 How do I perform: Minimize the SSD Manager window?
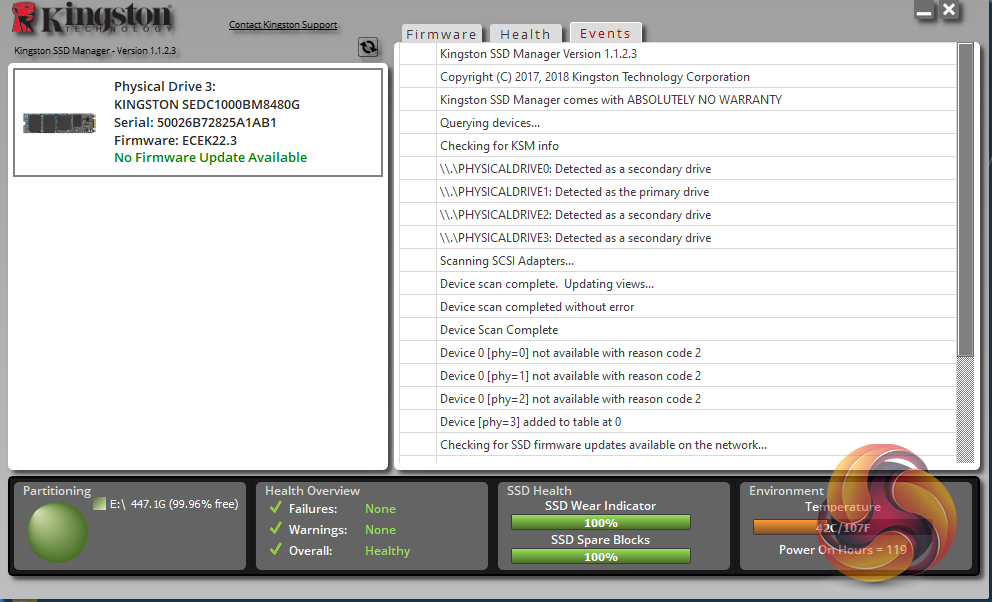point(924,11)
